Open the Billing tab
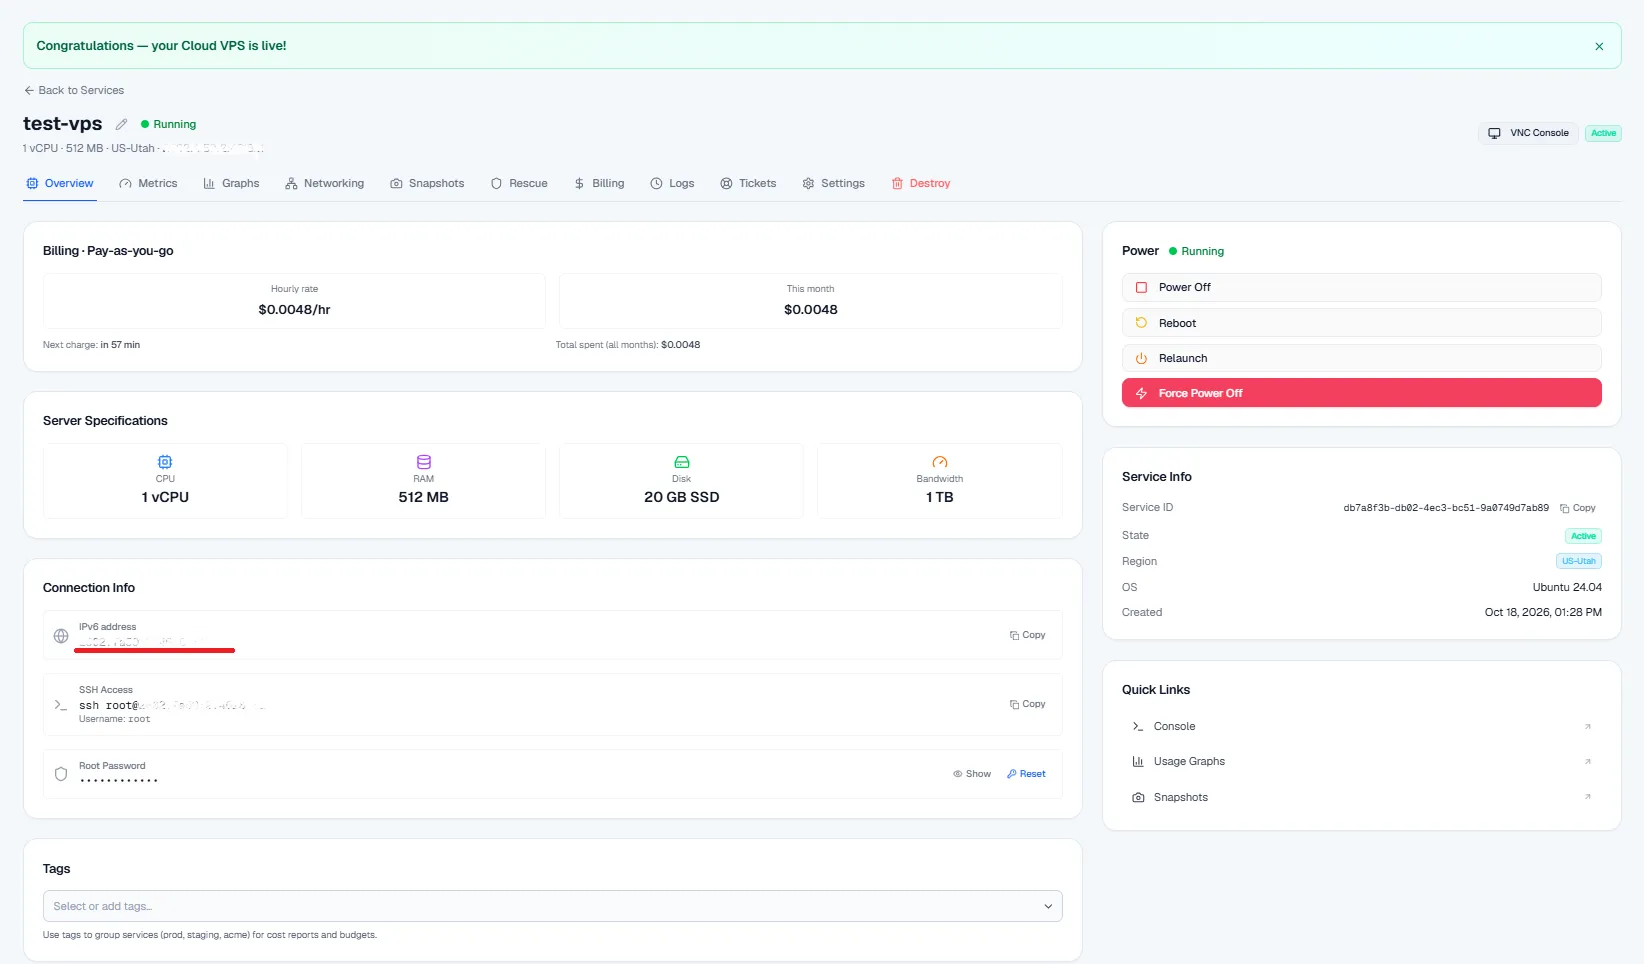 (x=599, y=183)
